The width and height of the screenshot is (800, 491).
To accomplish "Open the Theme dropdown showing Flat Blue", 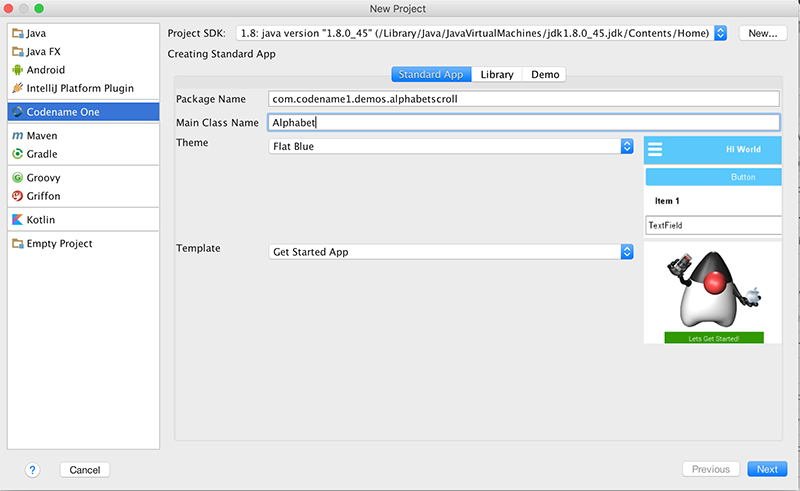I will point(451,146).
